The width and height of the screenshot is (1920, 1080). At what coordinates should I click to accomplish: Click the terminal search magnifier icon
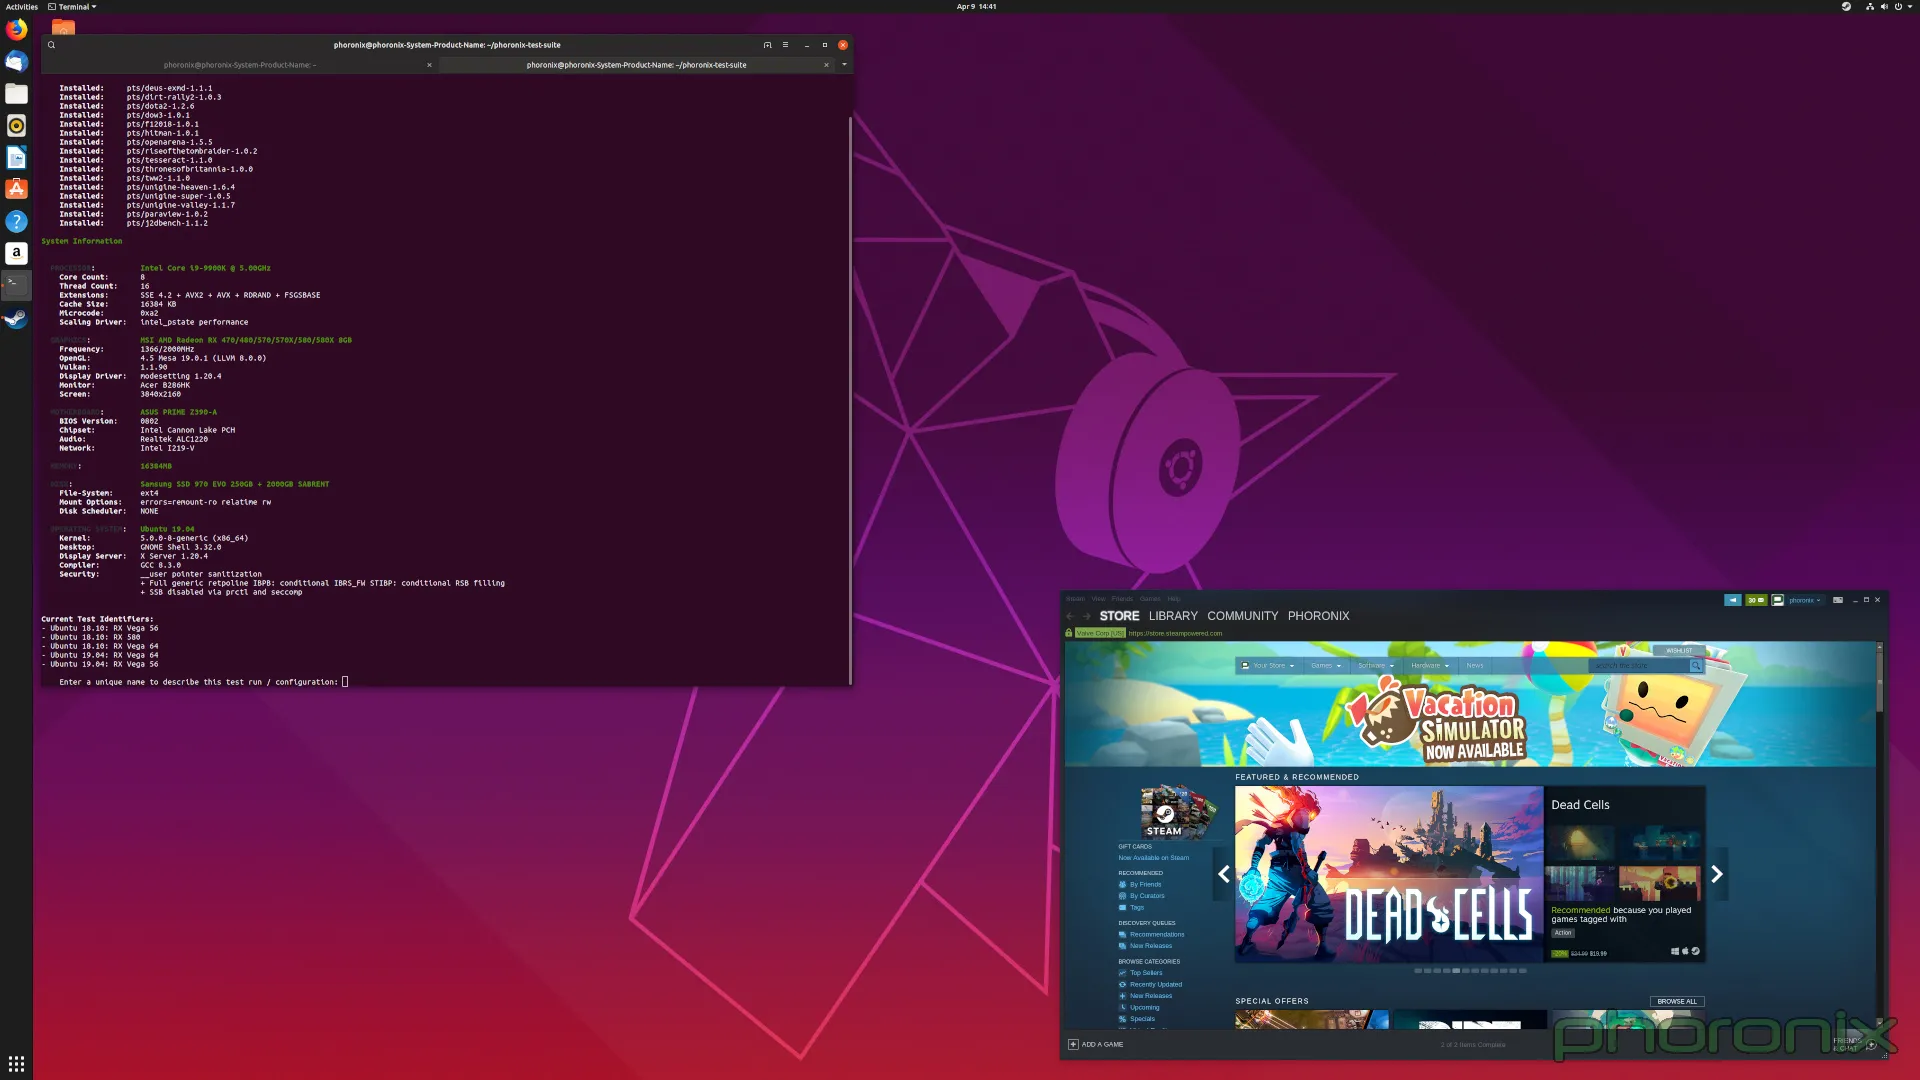51,45
